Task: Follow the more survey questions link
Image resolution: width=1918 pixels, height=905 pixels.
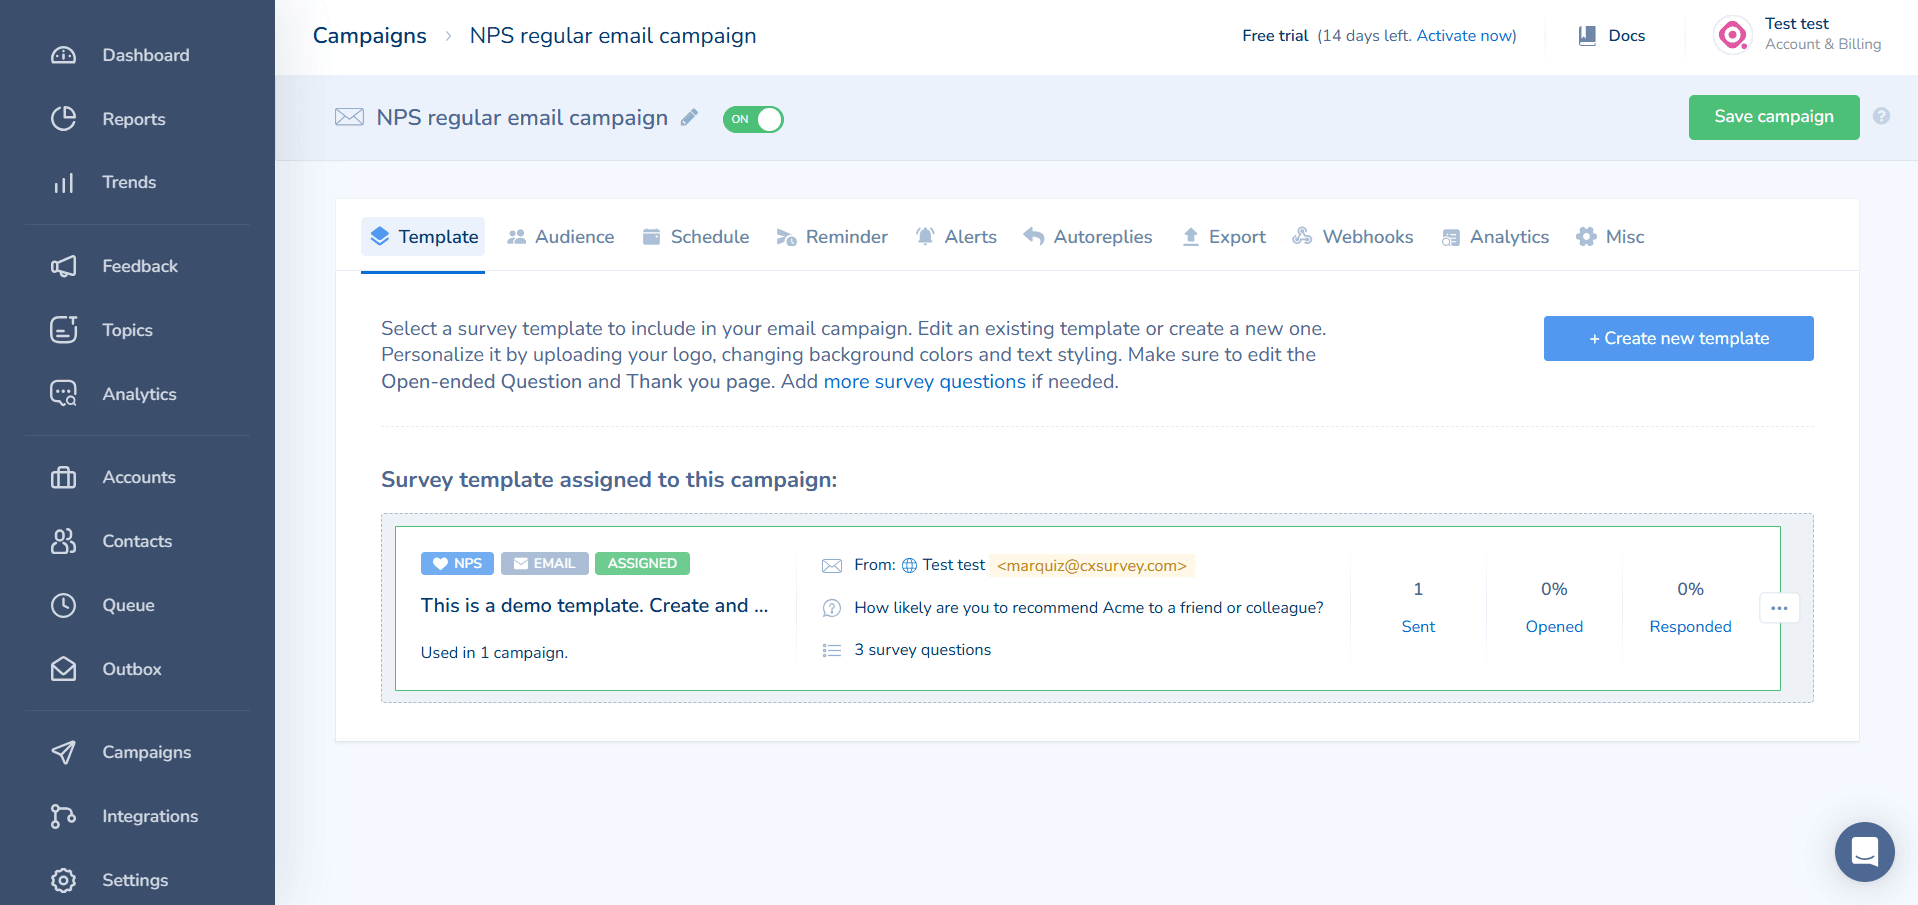Action: tap(924, 381)
